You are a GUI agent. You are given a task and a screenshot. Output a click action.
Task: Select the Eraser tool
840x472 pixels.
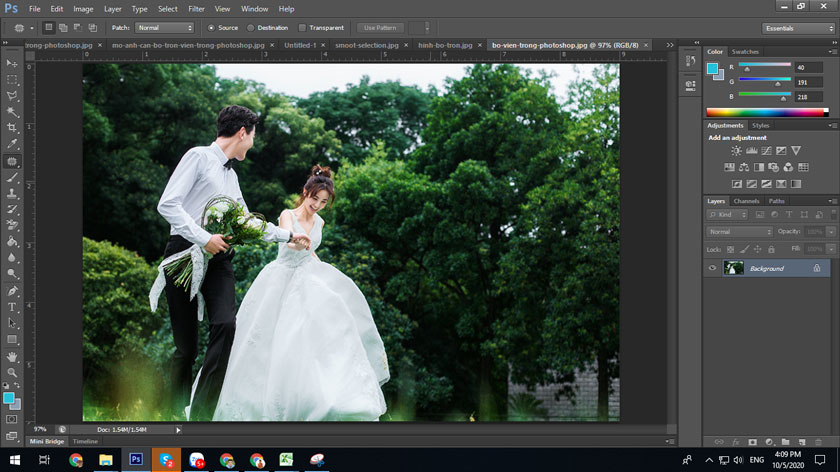click(x=12, y=225)
